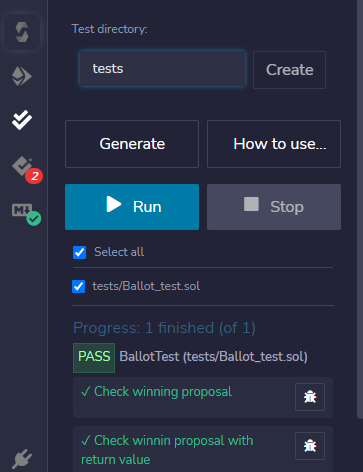363x472 pixels.
Task: Click debug bug icon for return value test
Action: (310, 446)
